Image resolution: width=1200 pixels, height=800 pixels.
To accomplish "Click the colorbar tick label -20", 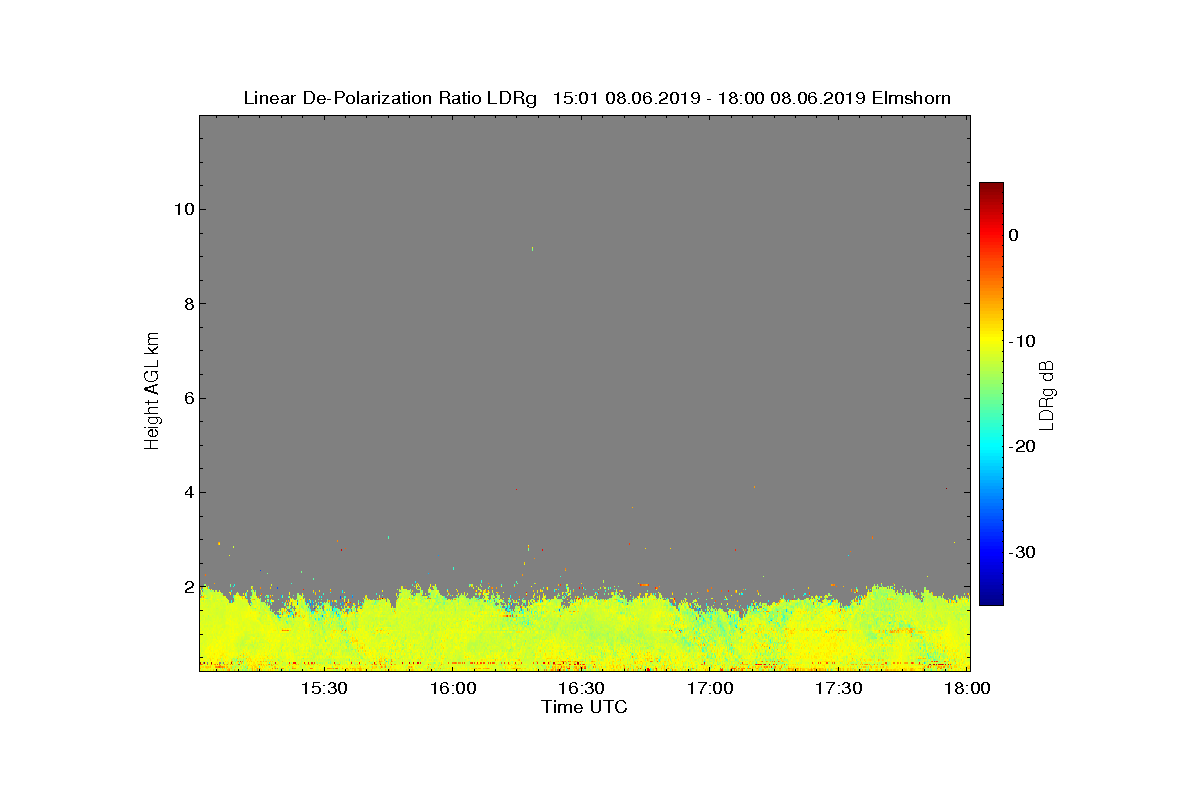I will click(x=1021, y=446).
